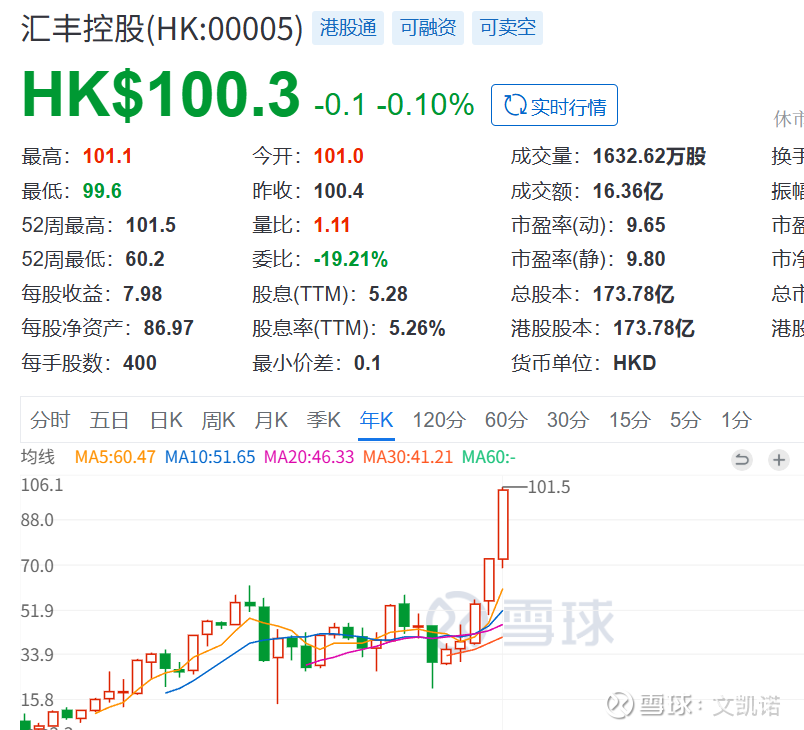Screen dimensions: 804x730
Task: Click the 股息率(TTM) value 5.26%
Action: point(417,329)
